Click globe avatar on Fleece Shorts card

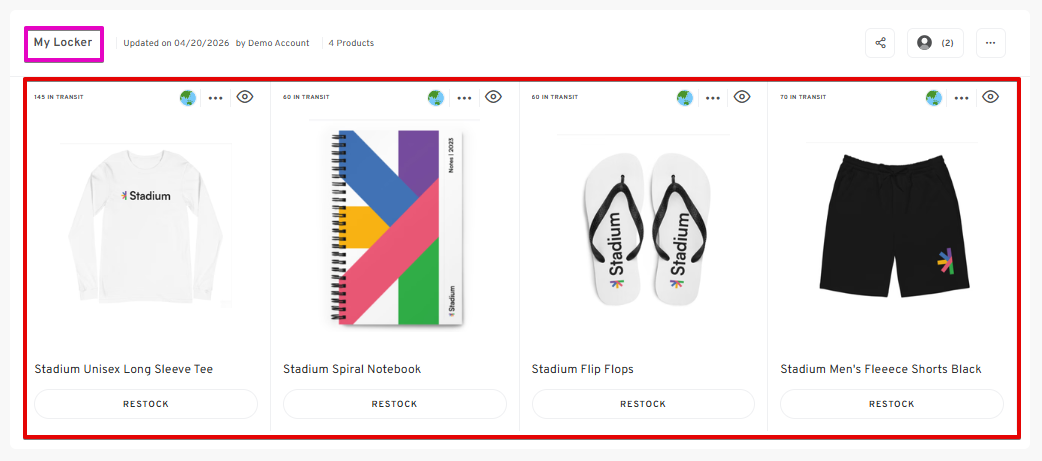point(934,98)
